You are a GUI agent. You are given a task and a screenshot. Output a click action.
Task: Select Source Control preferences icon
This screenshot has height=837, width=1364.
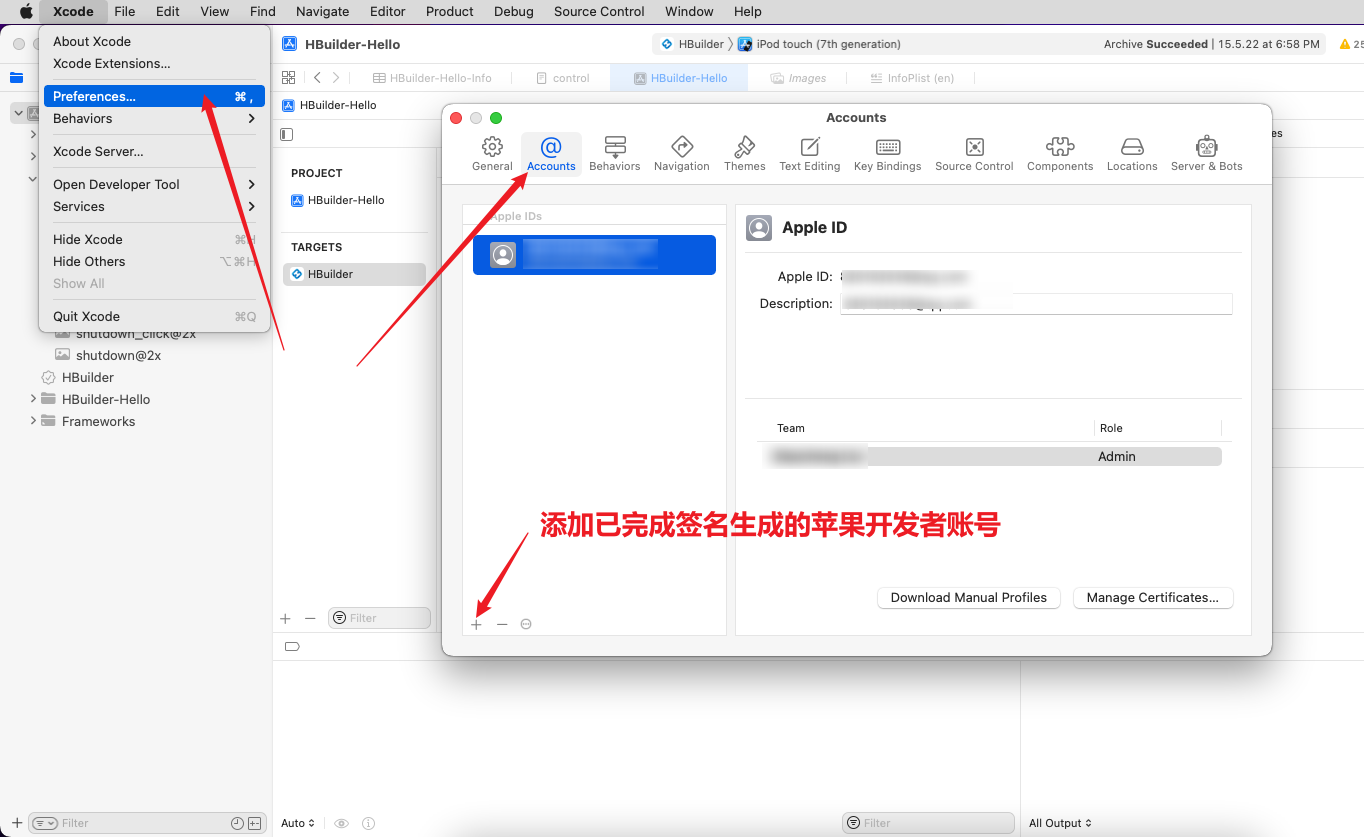(974, 154)
